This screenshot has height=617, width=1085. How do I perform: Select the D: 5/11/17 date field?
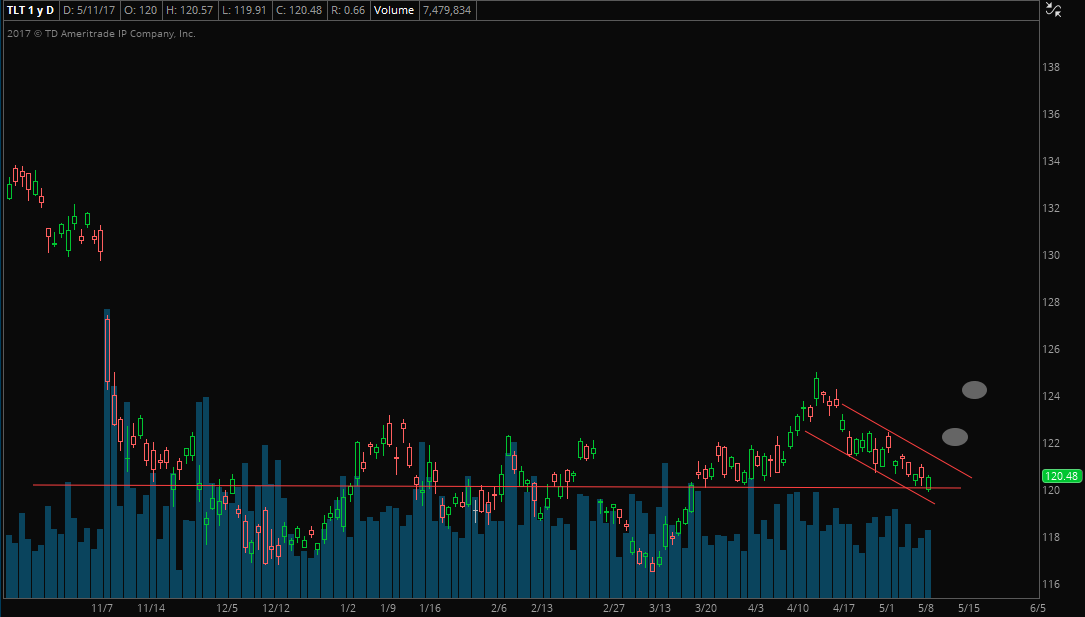88,10
